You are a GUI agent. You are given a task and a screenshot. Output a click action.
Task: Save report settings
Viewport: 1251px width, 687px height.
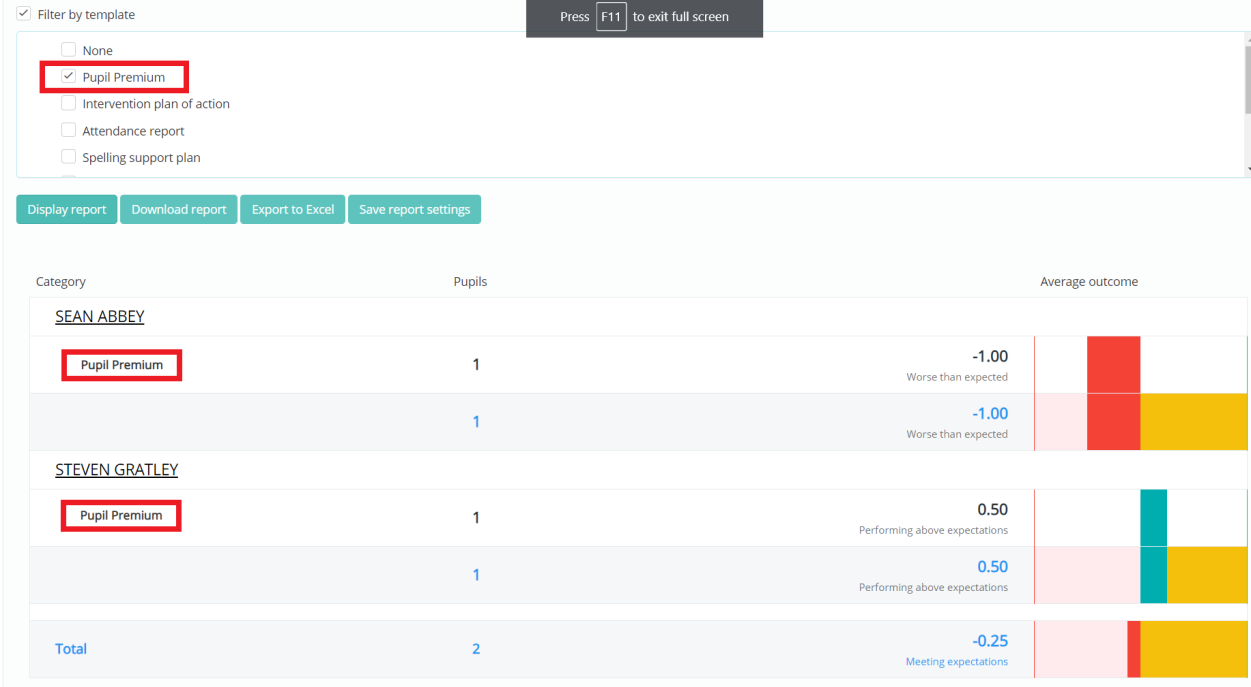(x=414, y=209)
